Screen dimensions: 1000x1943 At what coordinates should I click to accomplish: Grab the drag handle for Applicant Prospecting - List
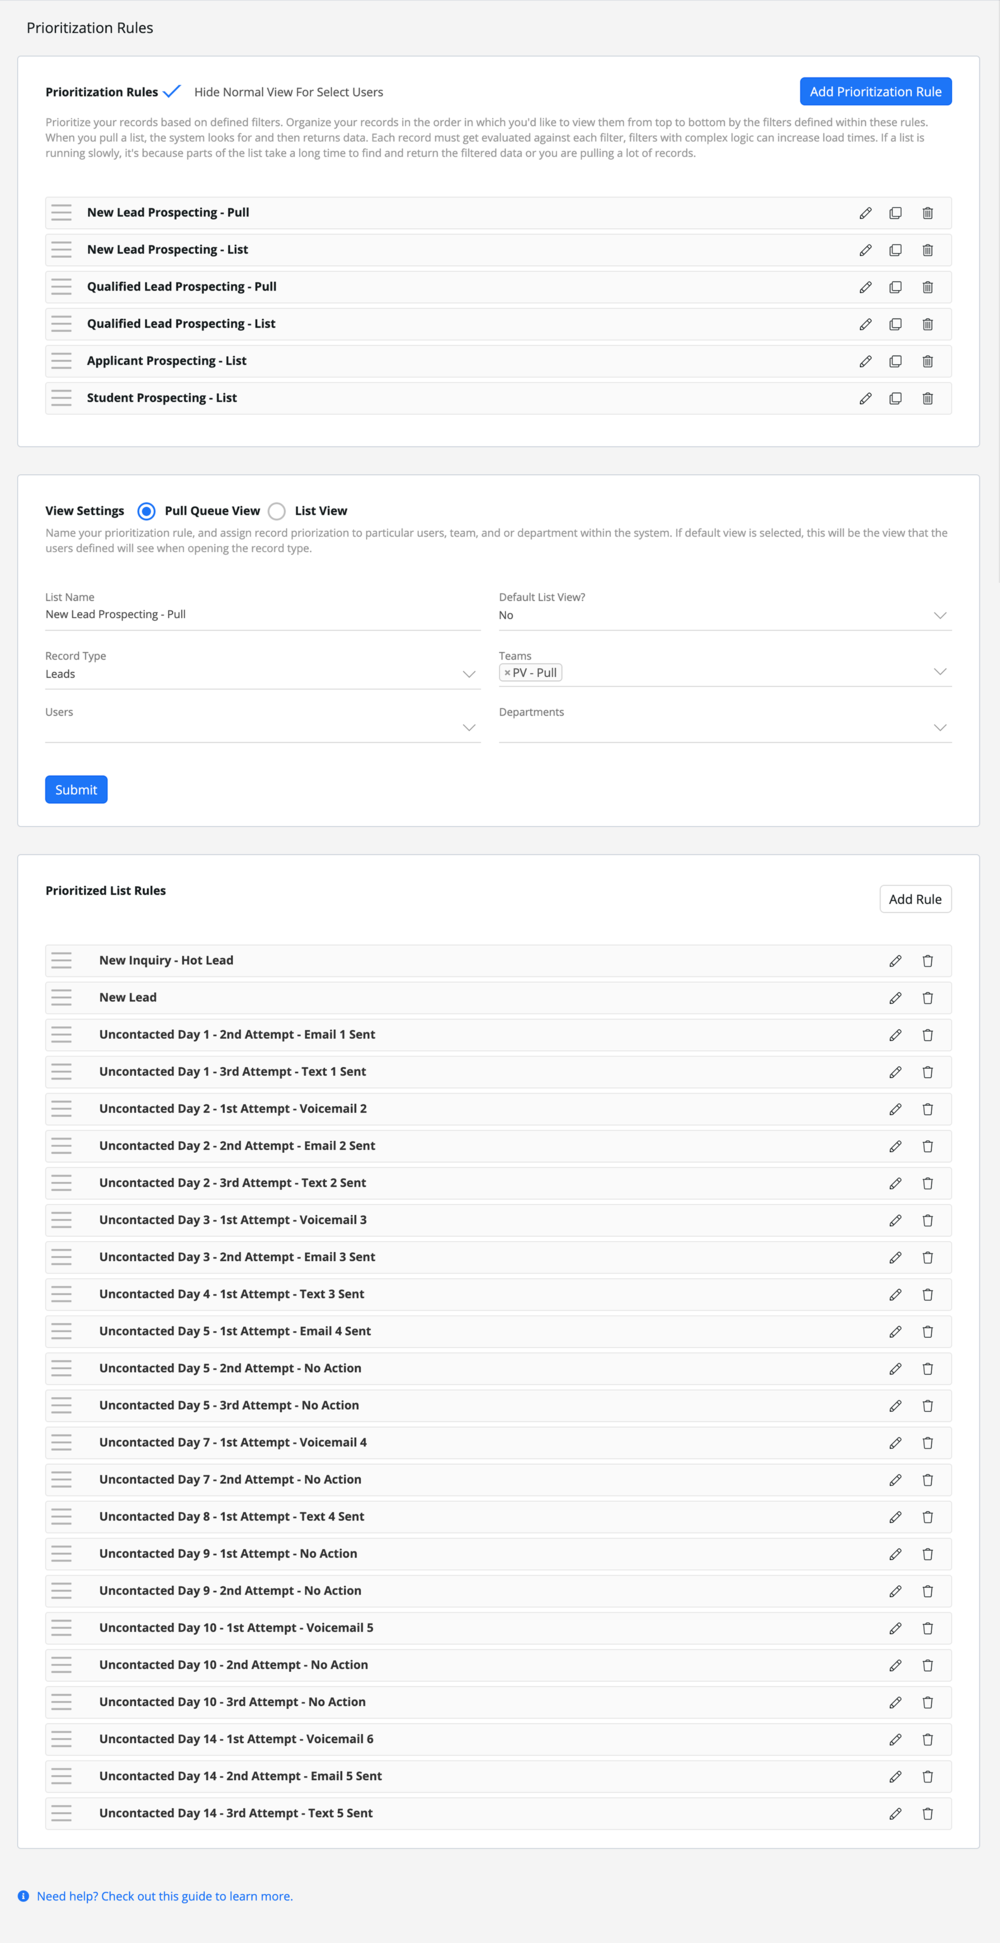click(x=62, y=361)
